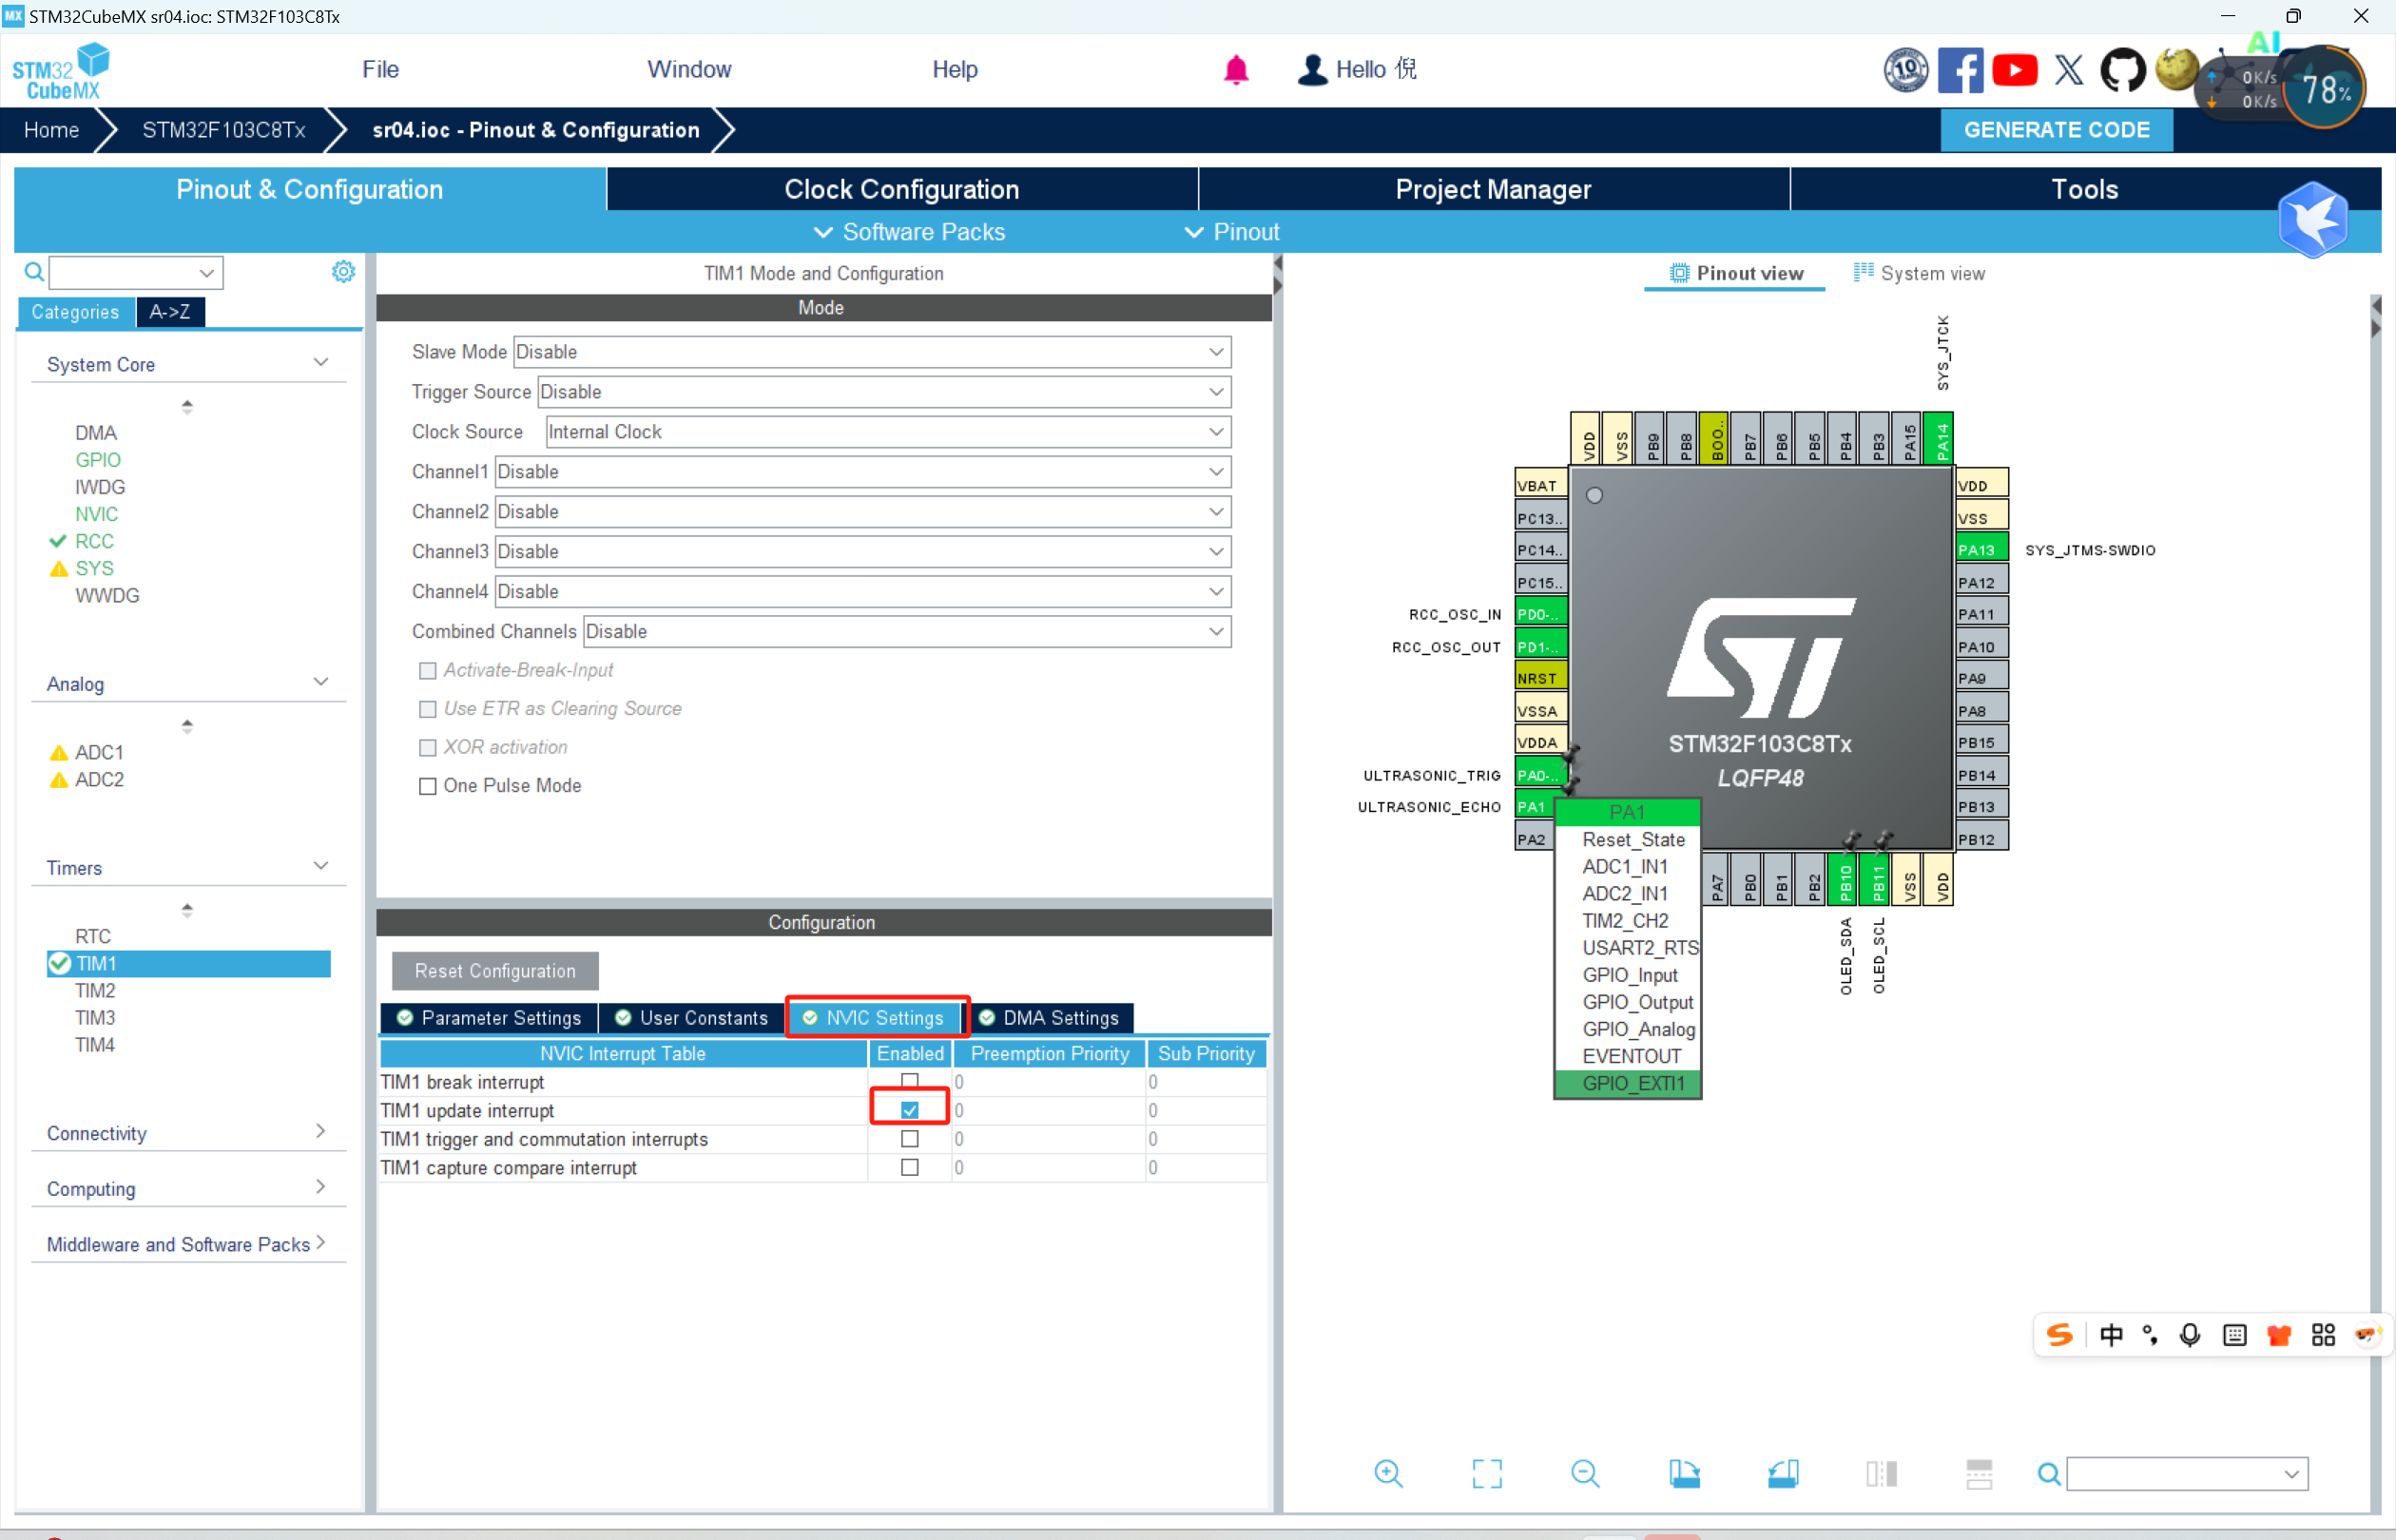Screen dimensions: 2396x1540
Task: Open the Channel1 dropdown
Action: [862, 472]
